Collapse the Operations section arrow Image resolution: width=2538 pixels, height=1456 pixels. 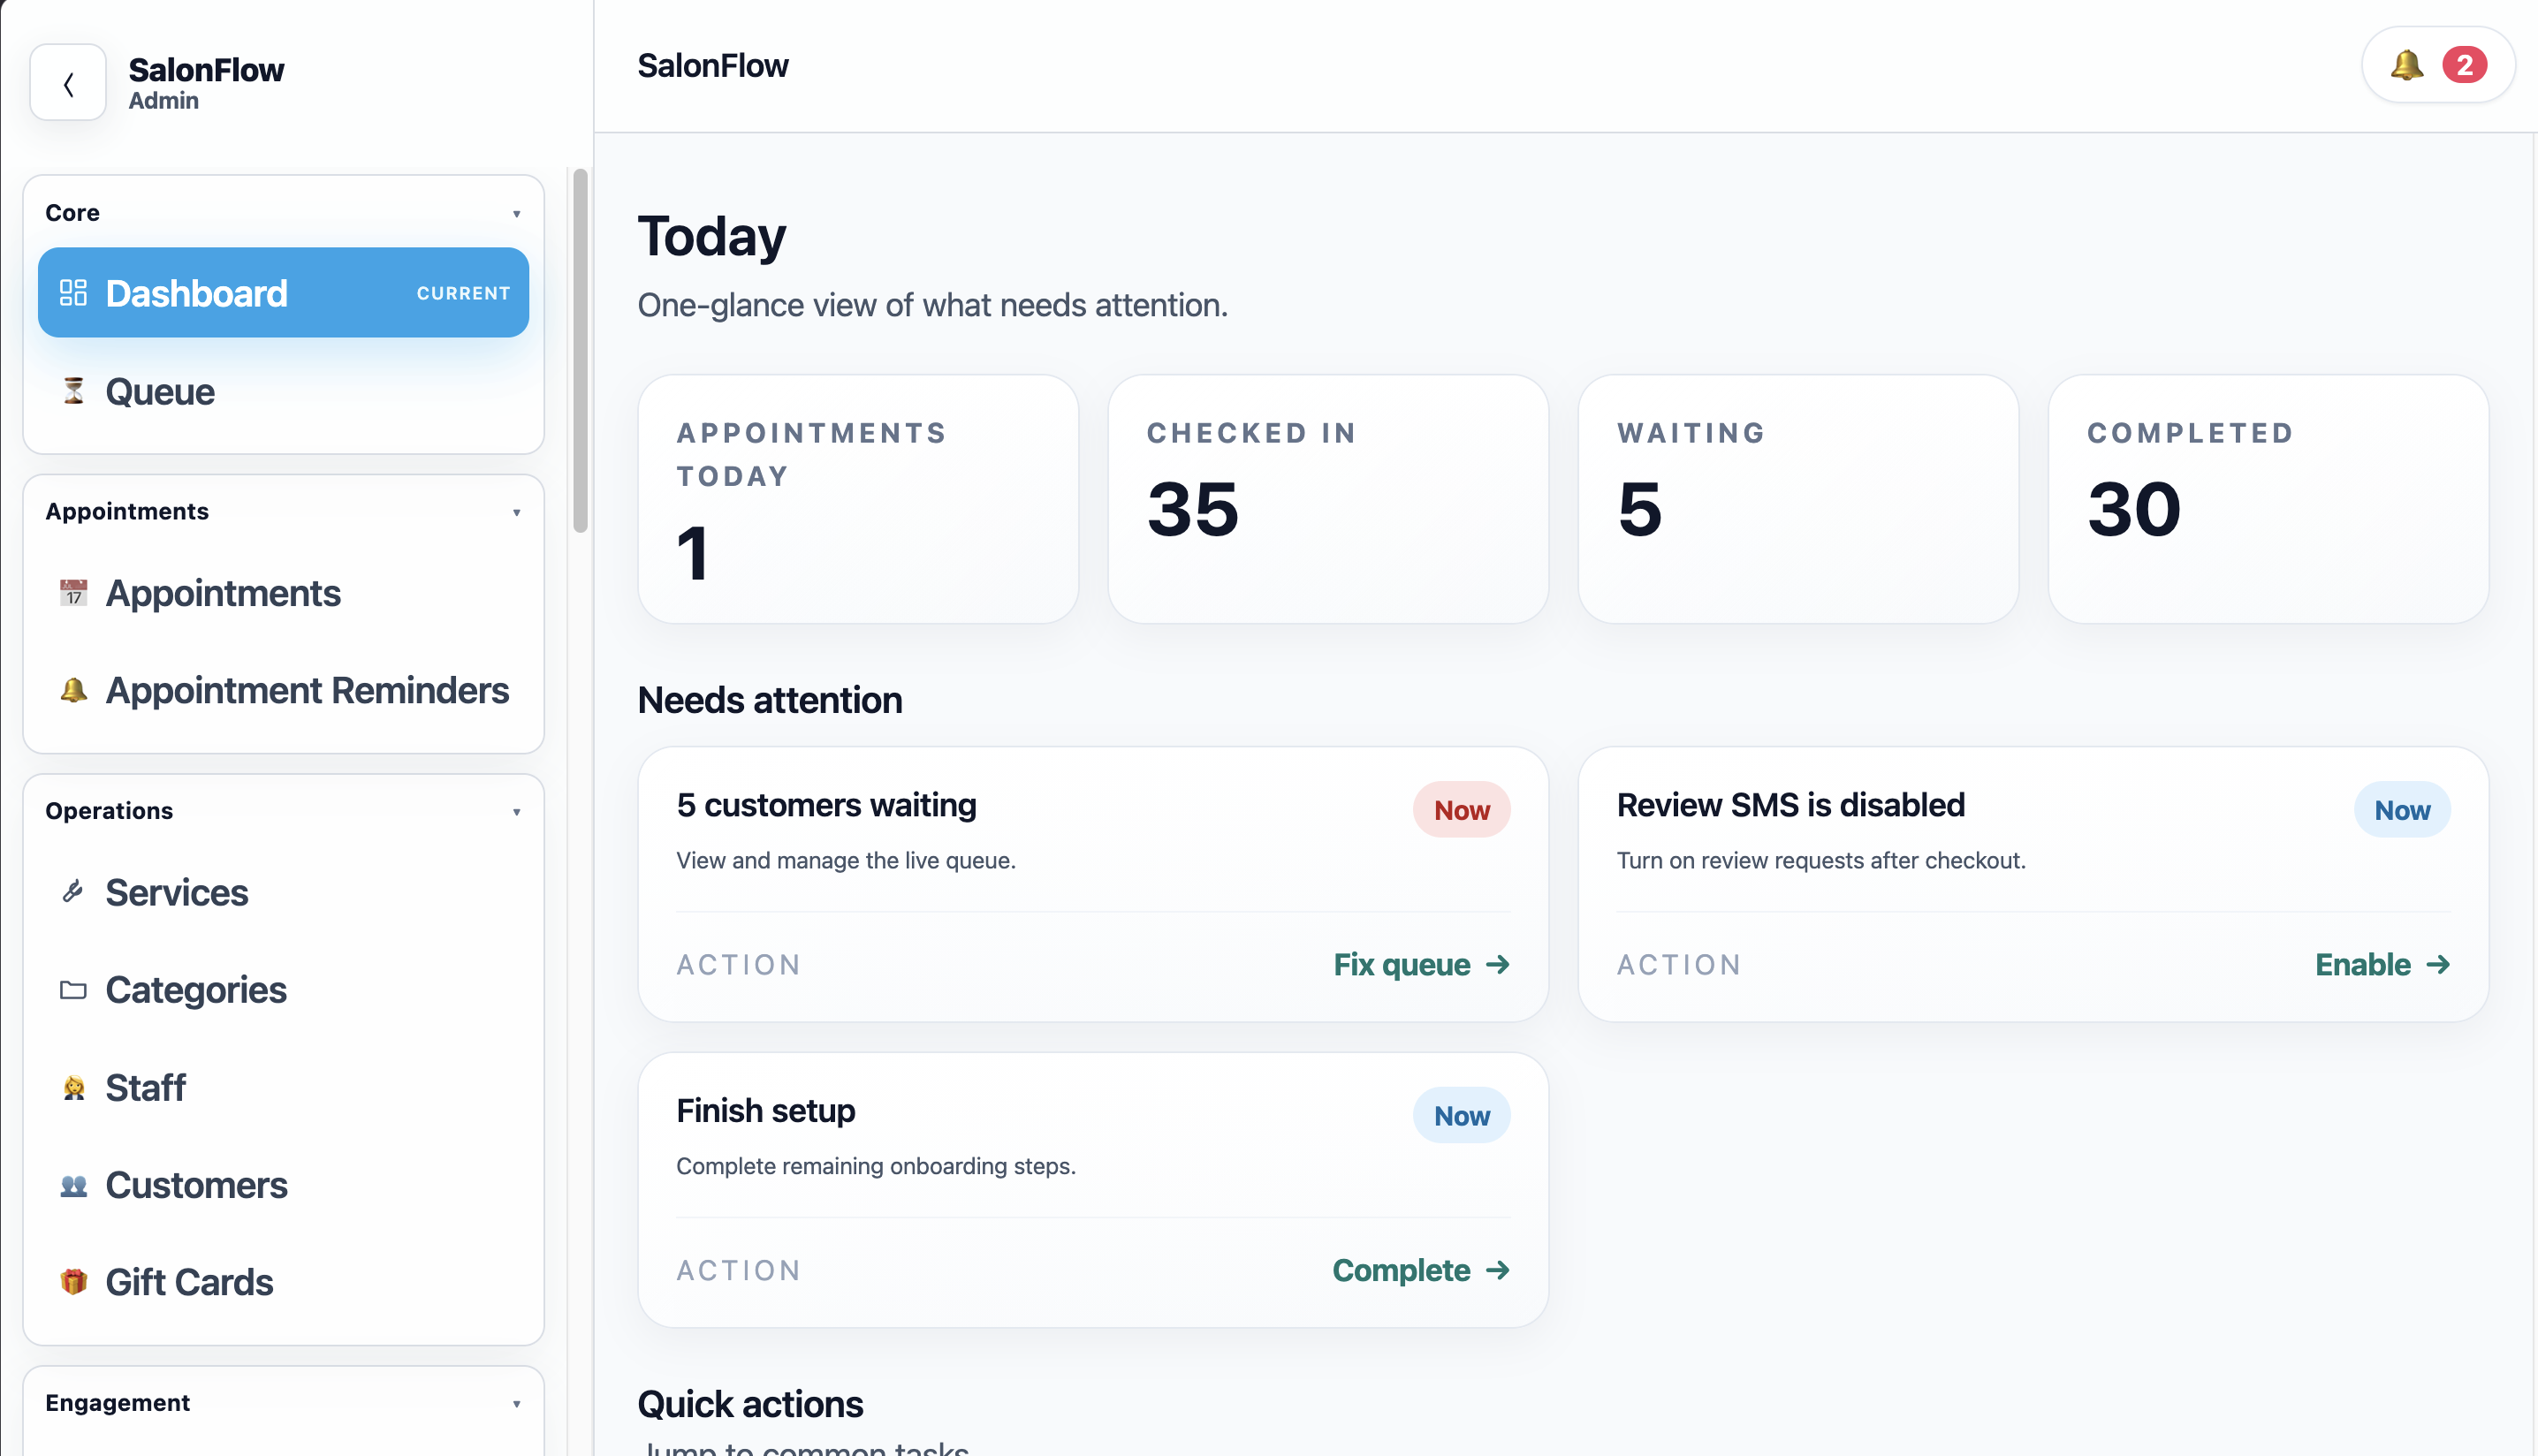point(517,812)
